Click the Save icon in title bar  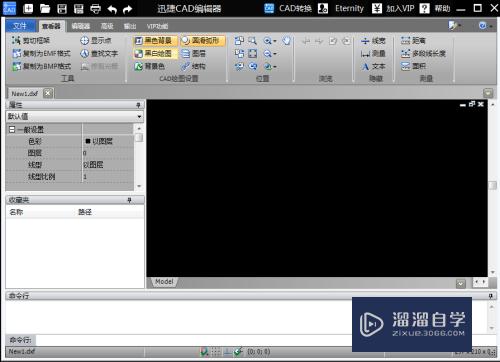62,9
